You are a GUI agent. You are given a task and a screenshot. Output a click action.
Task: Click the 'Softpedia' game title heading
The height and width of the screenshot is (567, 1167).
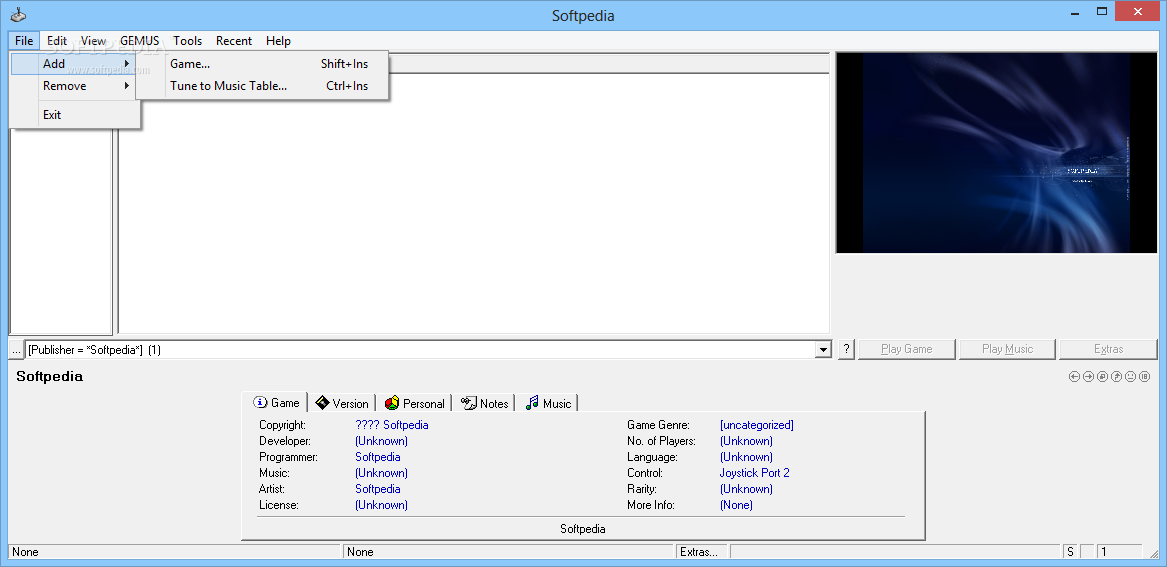pyautogui.click(x=49, y=377)
